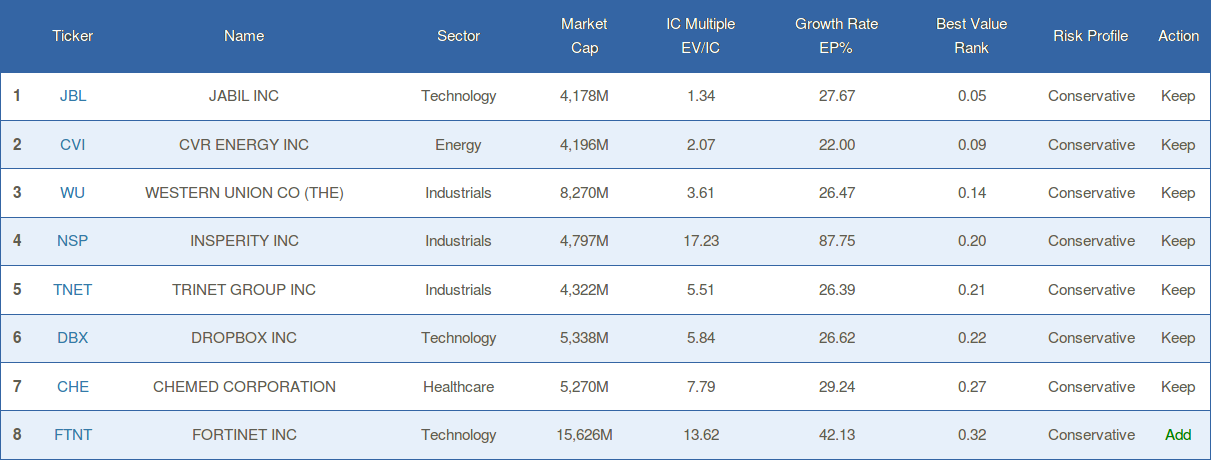
Task: Click the 3.61 IC multiple value
Action: 701,193
